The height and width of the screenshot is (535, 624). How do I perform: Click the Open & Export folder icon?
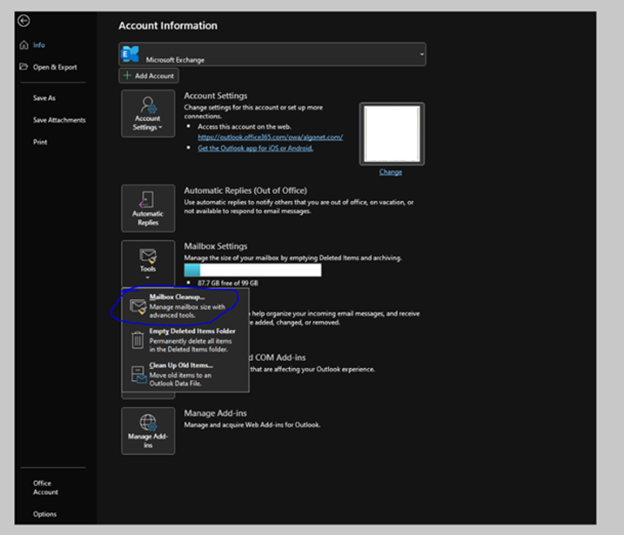point(24,66)
